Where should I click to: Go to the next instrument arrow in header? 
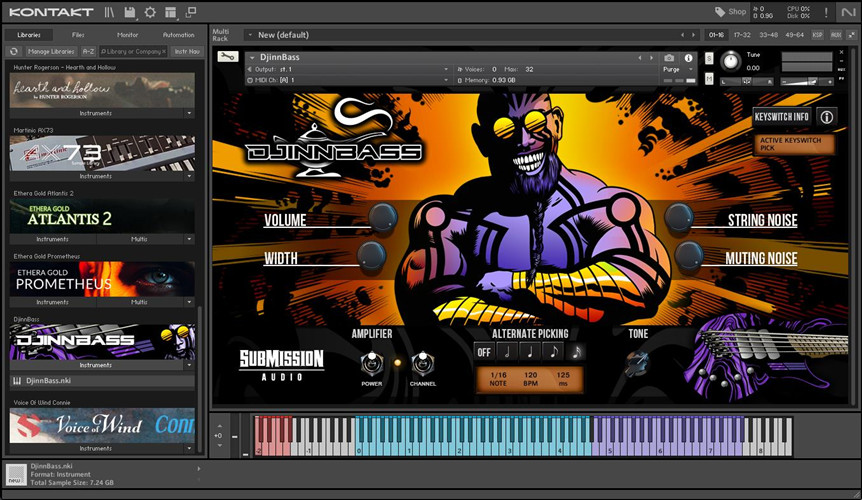click(x=652, y=58)
